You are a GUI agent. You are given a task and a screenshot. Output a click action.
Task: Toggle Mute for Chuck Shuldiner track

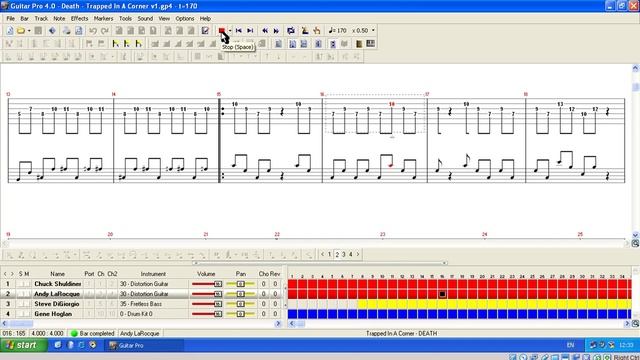[27, 284]
